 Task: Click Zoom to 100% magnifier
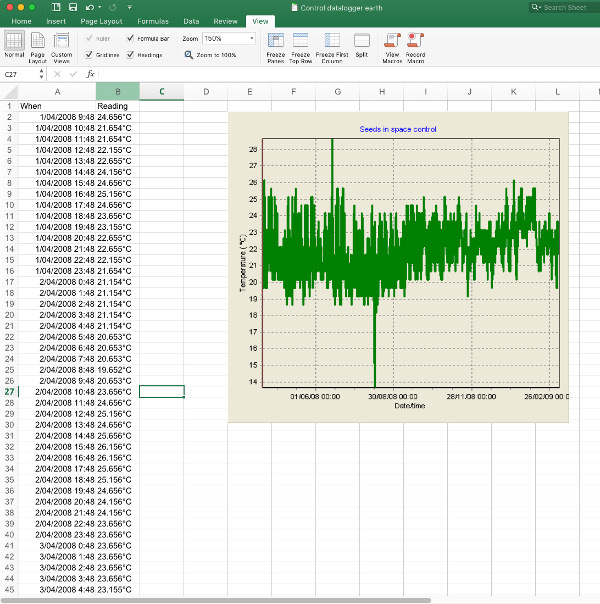pyautogui.click(x=188, y=55)
